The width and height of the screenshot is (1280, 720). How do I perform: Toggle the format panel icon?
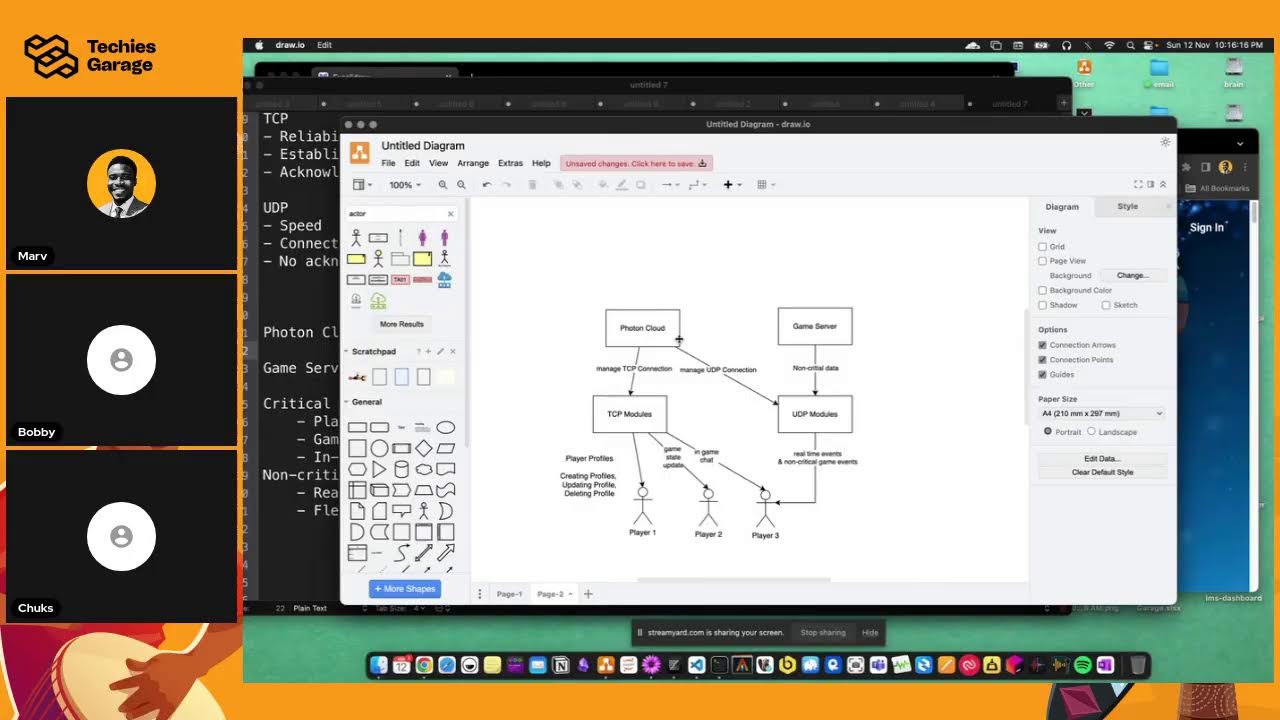pos(1150,185)
